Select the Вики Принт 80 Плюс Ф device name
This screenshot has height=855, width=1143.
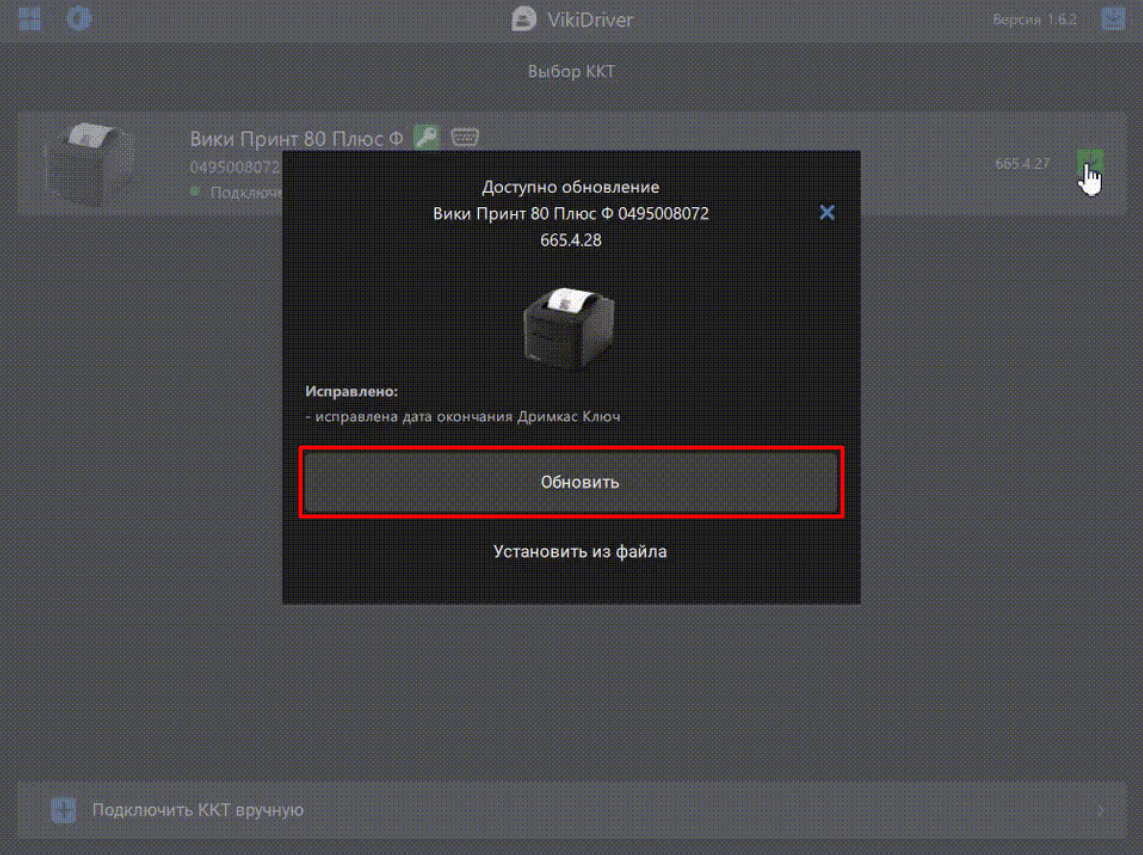pyautogui.click(x=296, y=139)
